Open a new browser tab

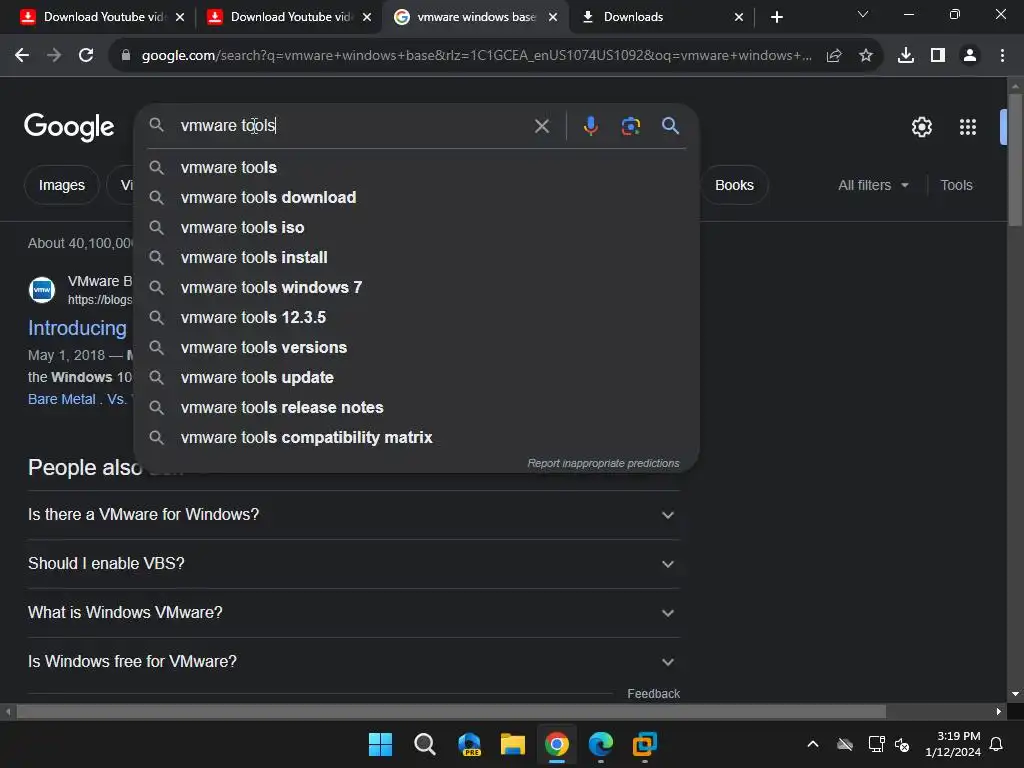(776, 17)
